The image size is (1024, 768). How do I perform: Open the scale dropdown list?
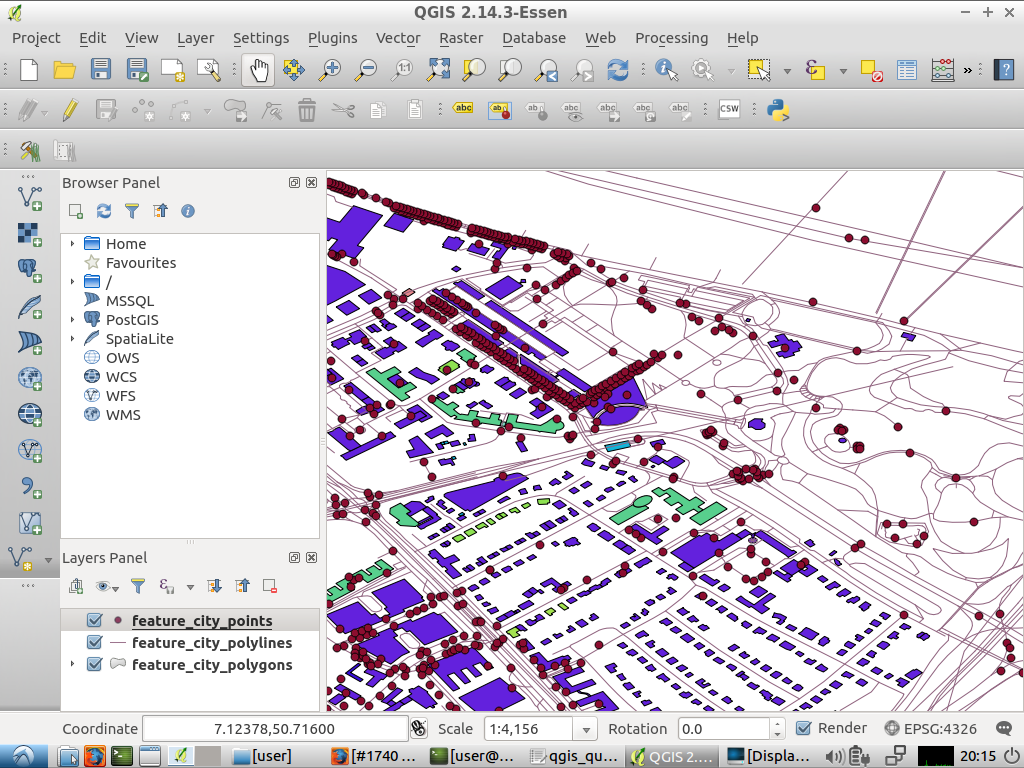[586, 729]
